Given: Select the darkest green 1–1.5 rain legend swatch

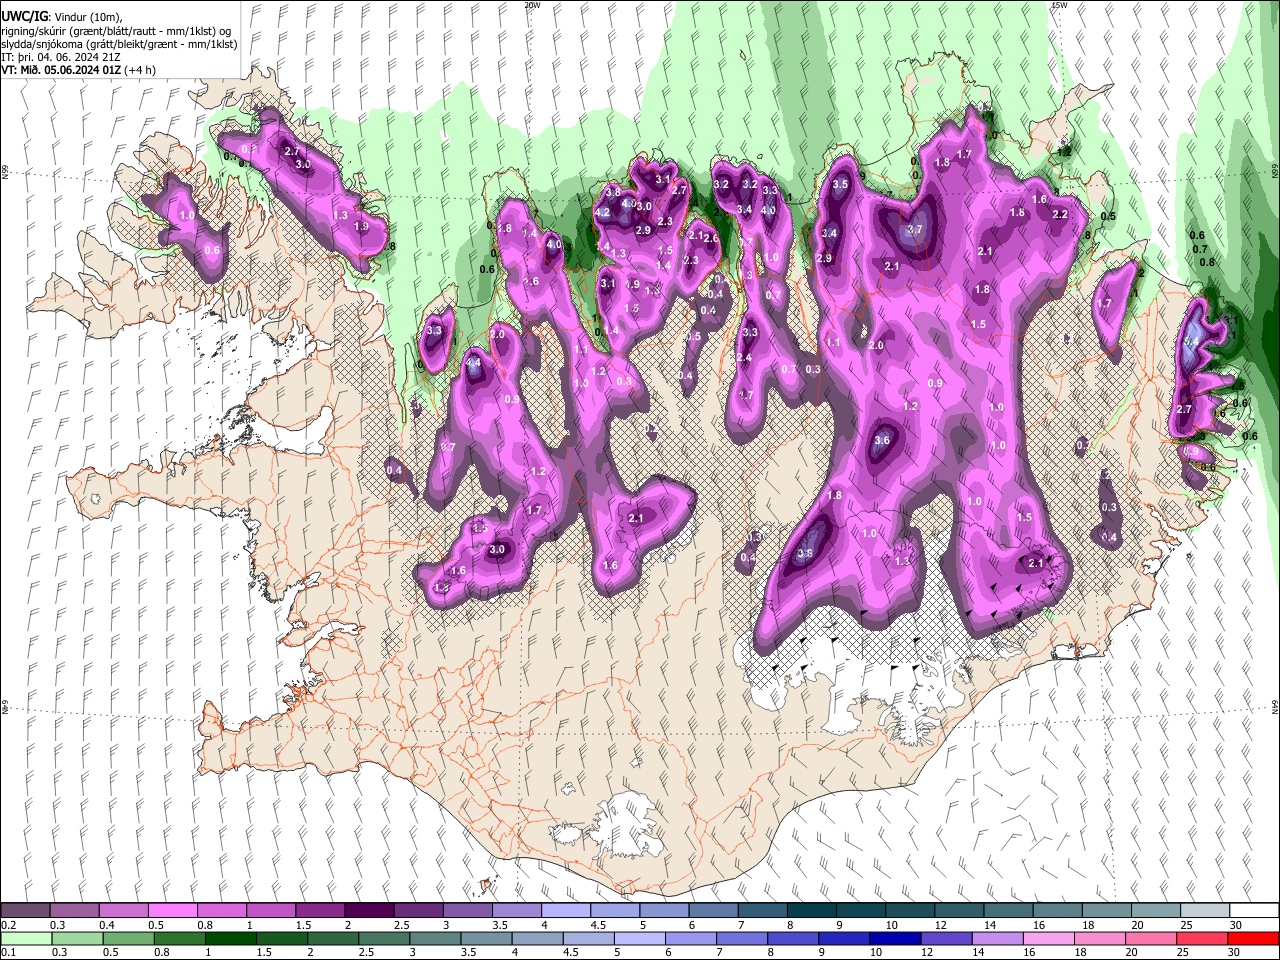Looking at the screenshot, I should click(x=230, y=938).
